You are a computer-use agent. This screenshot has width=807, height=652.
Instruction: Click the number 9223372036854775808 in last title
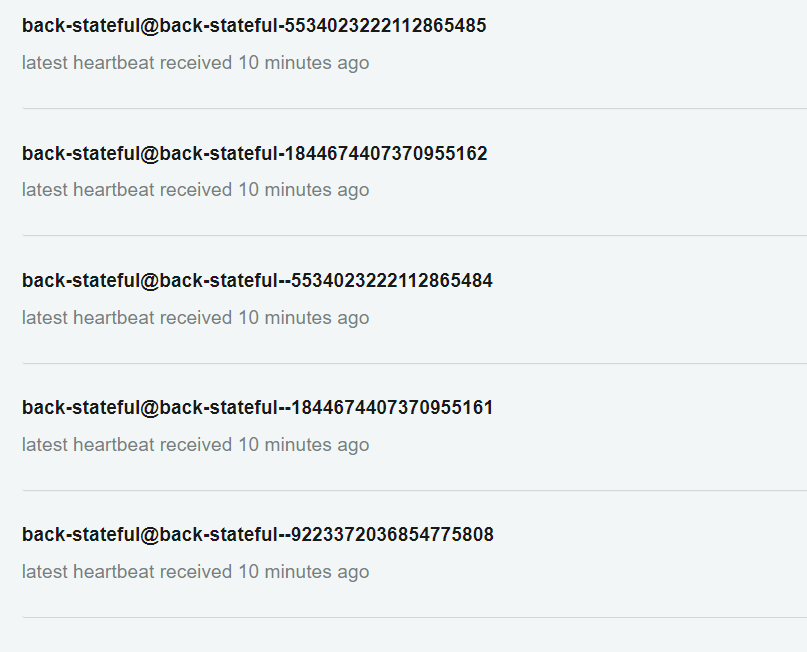(x=393, y=535)
